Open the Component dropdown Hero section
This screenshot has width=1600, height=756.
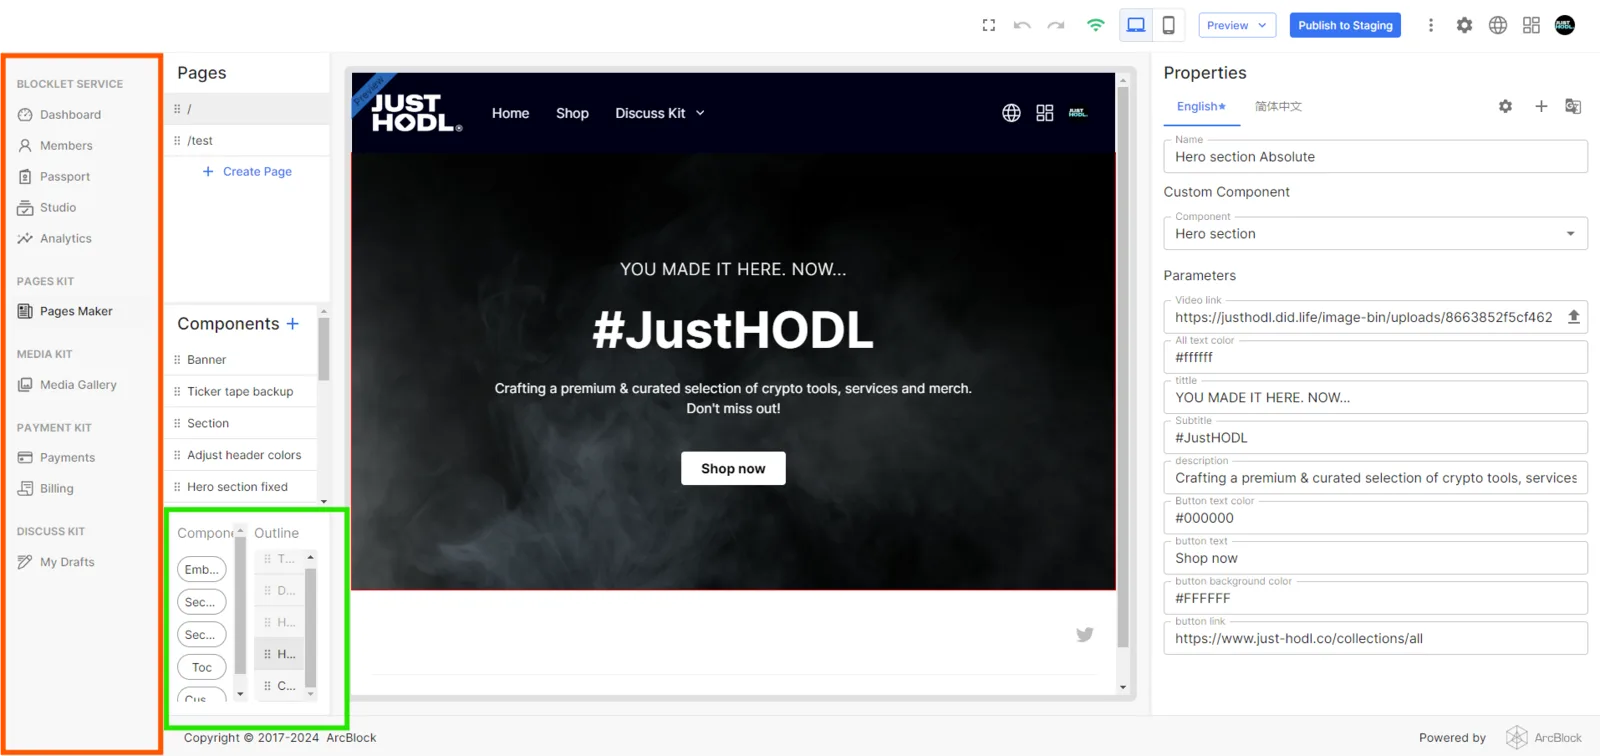point(1375,234)
